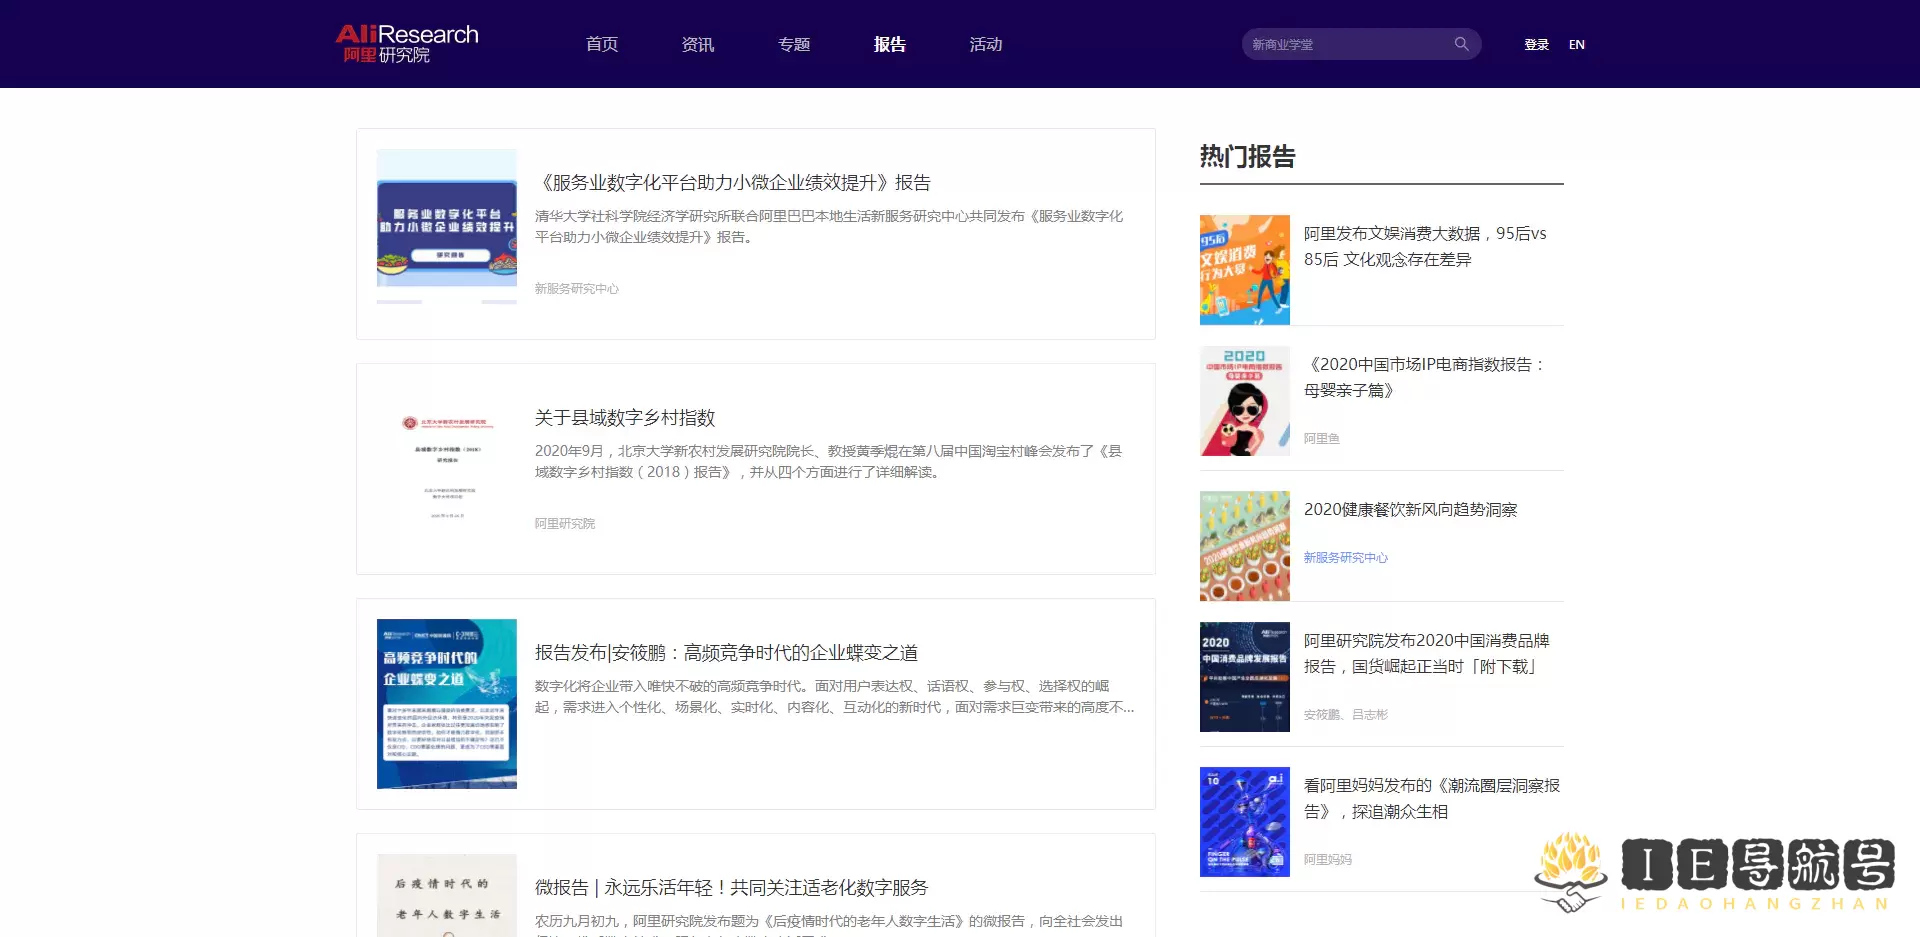Open 阿里研究院发布2020中国消费品牌报告

tap(1427, 653)
